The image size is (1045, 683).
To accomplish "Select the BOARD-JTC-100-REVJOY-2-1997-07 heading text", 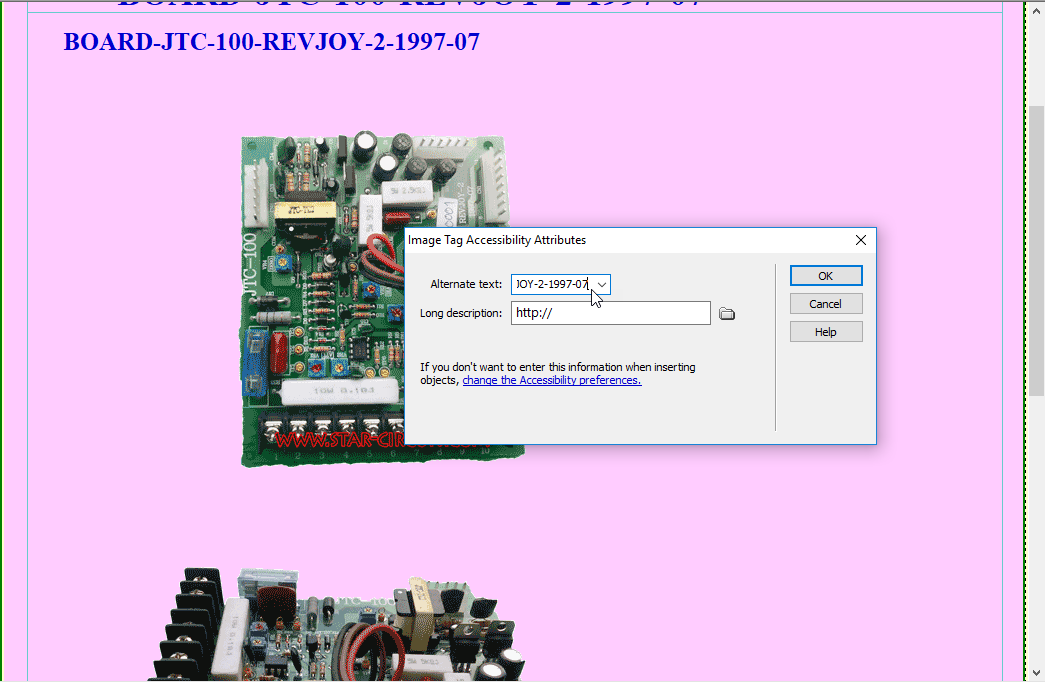I will point(271,42).
